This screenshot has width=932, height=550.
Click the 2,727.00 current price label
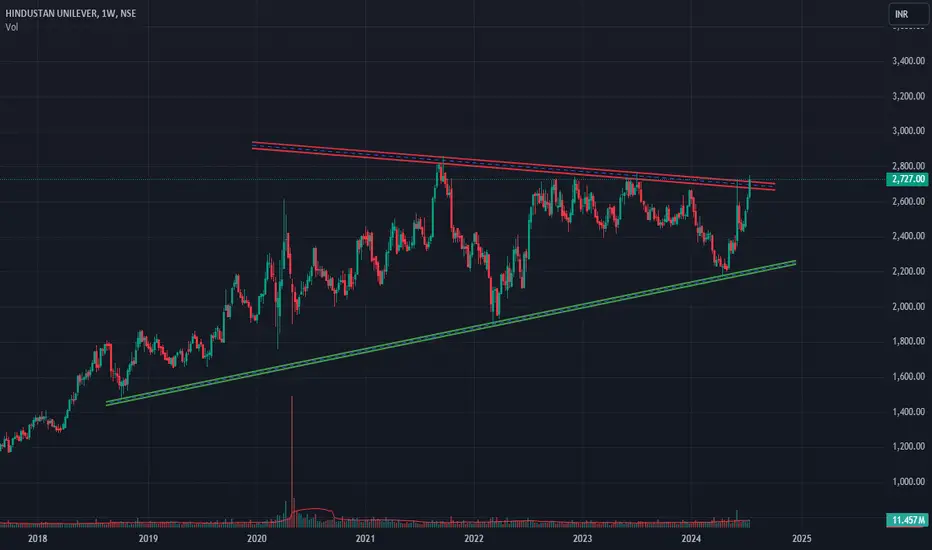908,179
